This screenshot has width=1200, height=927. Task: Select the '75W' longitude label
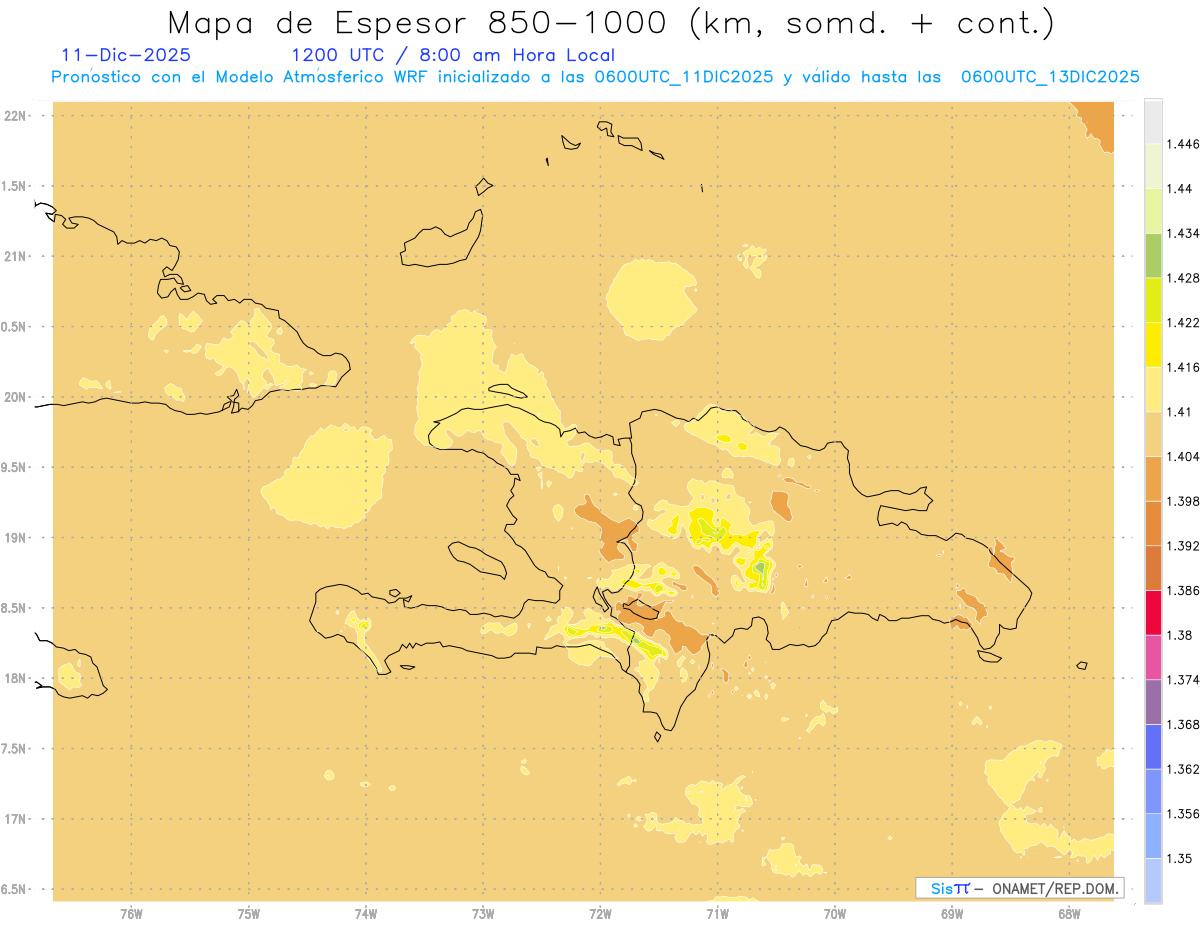click(249, 914)
